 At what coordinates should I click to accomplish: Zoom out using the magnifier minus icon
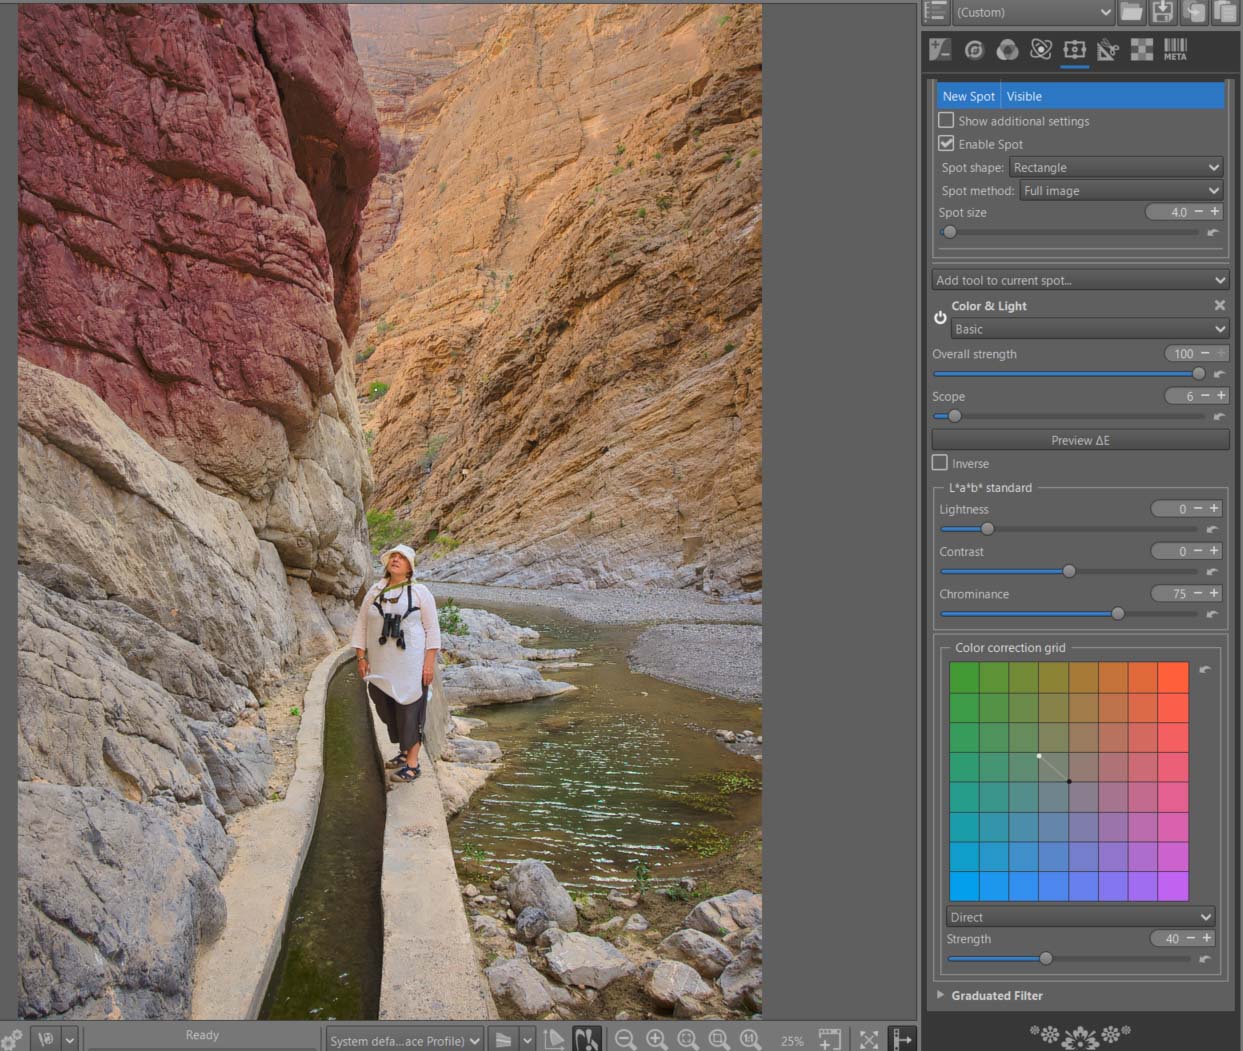tap(625, 1040)
